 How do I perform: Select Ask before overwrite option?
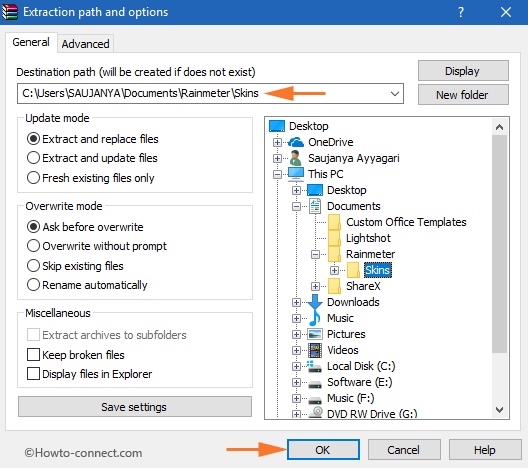pyautogui.click(x=85, y=227)
